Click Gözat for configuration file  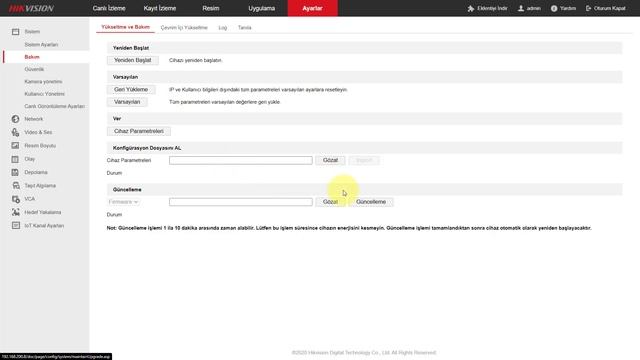click(x=330, y=160)
